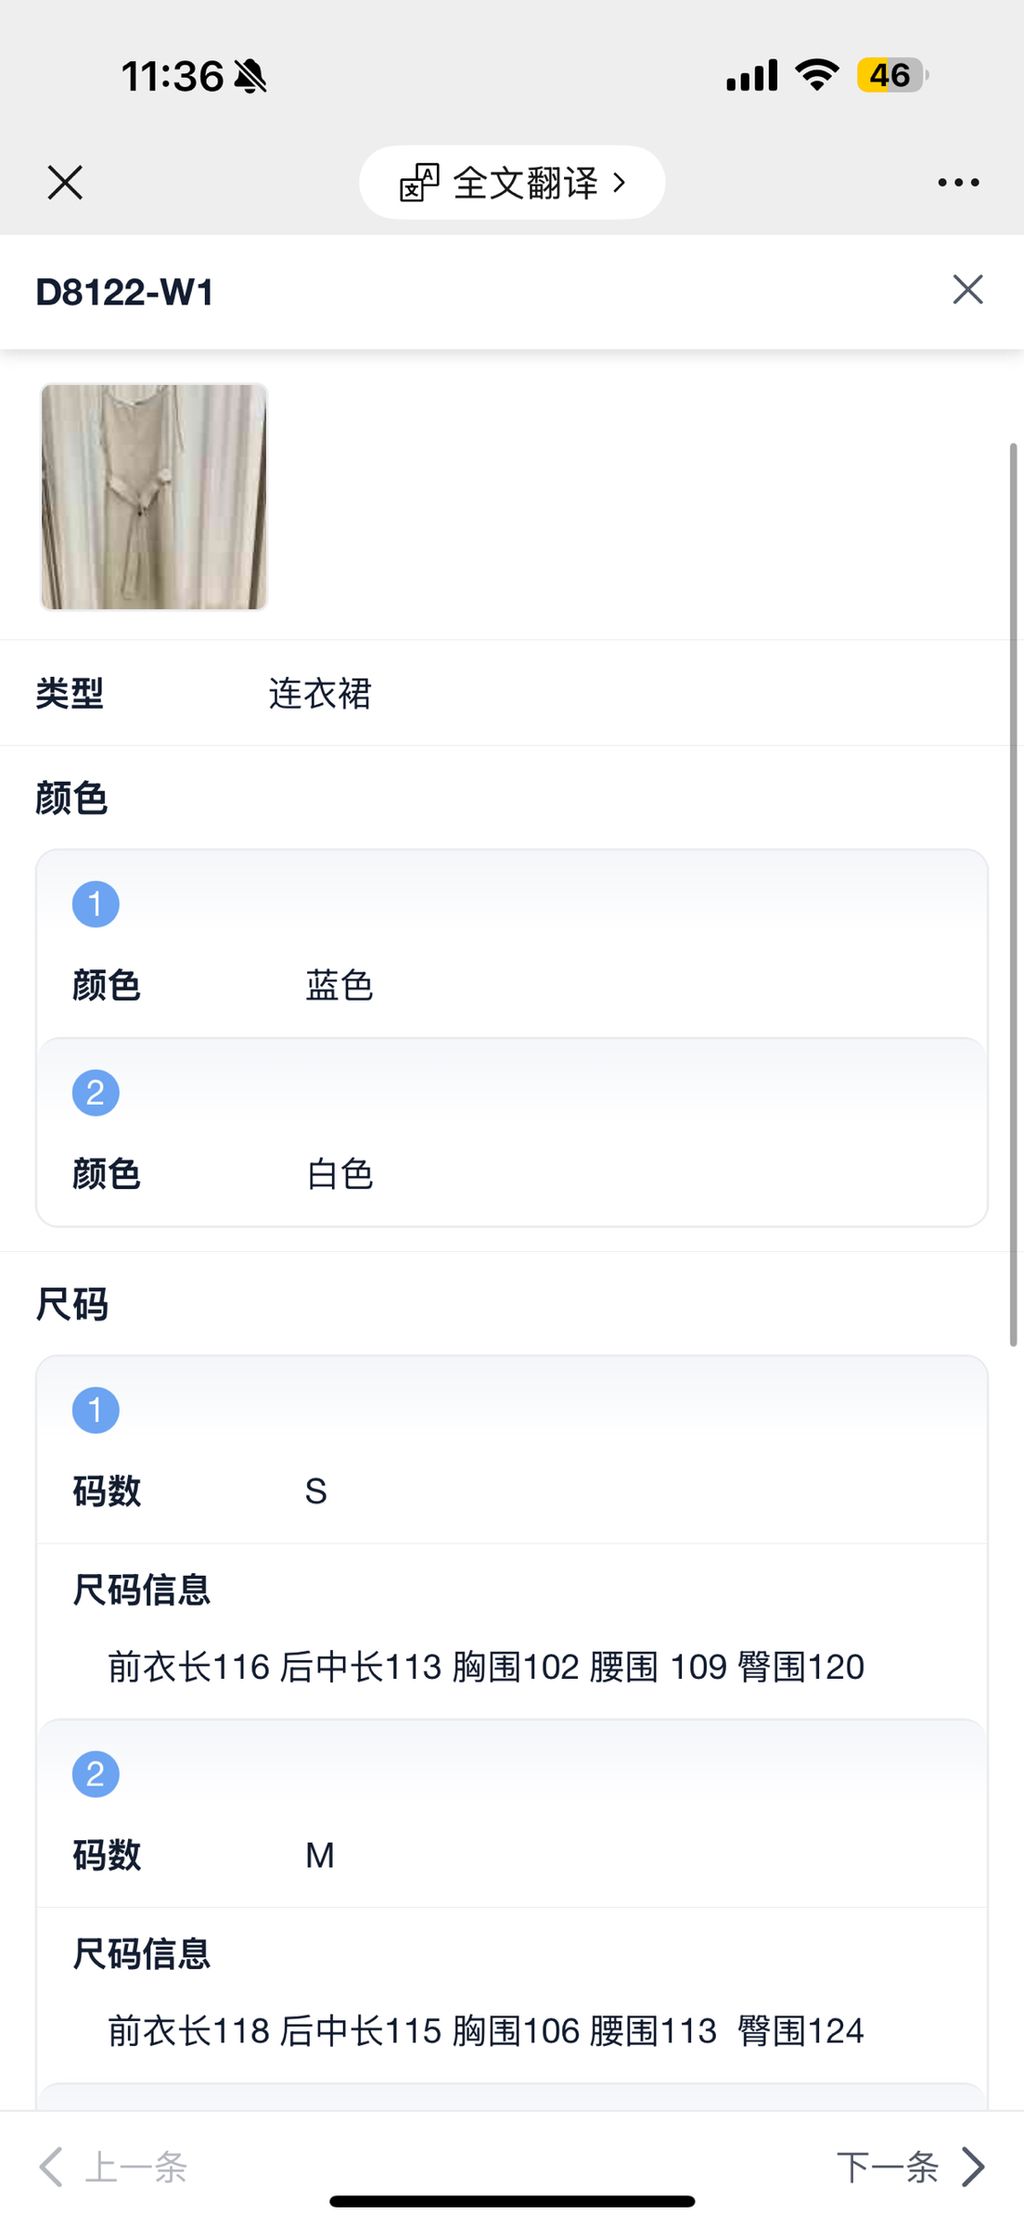Tap size entry badge 2 above 码数 M

coord(95,1774)
